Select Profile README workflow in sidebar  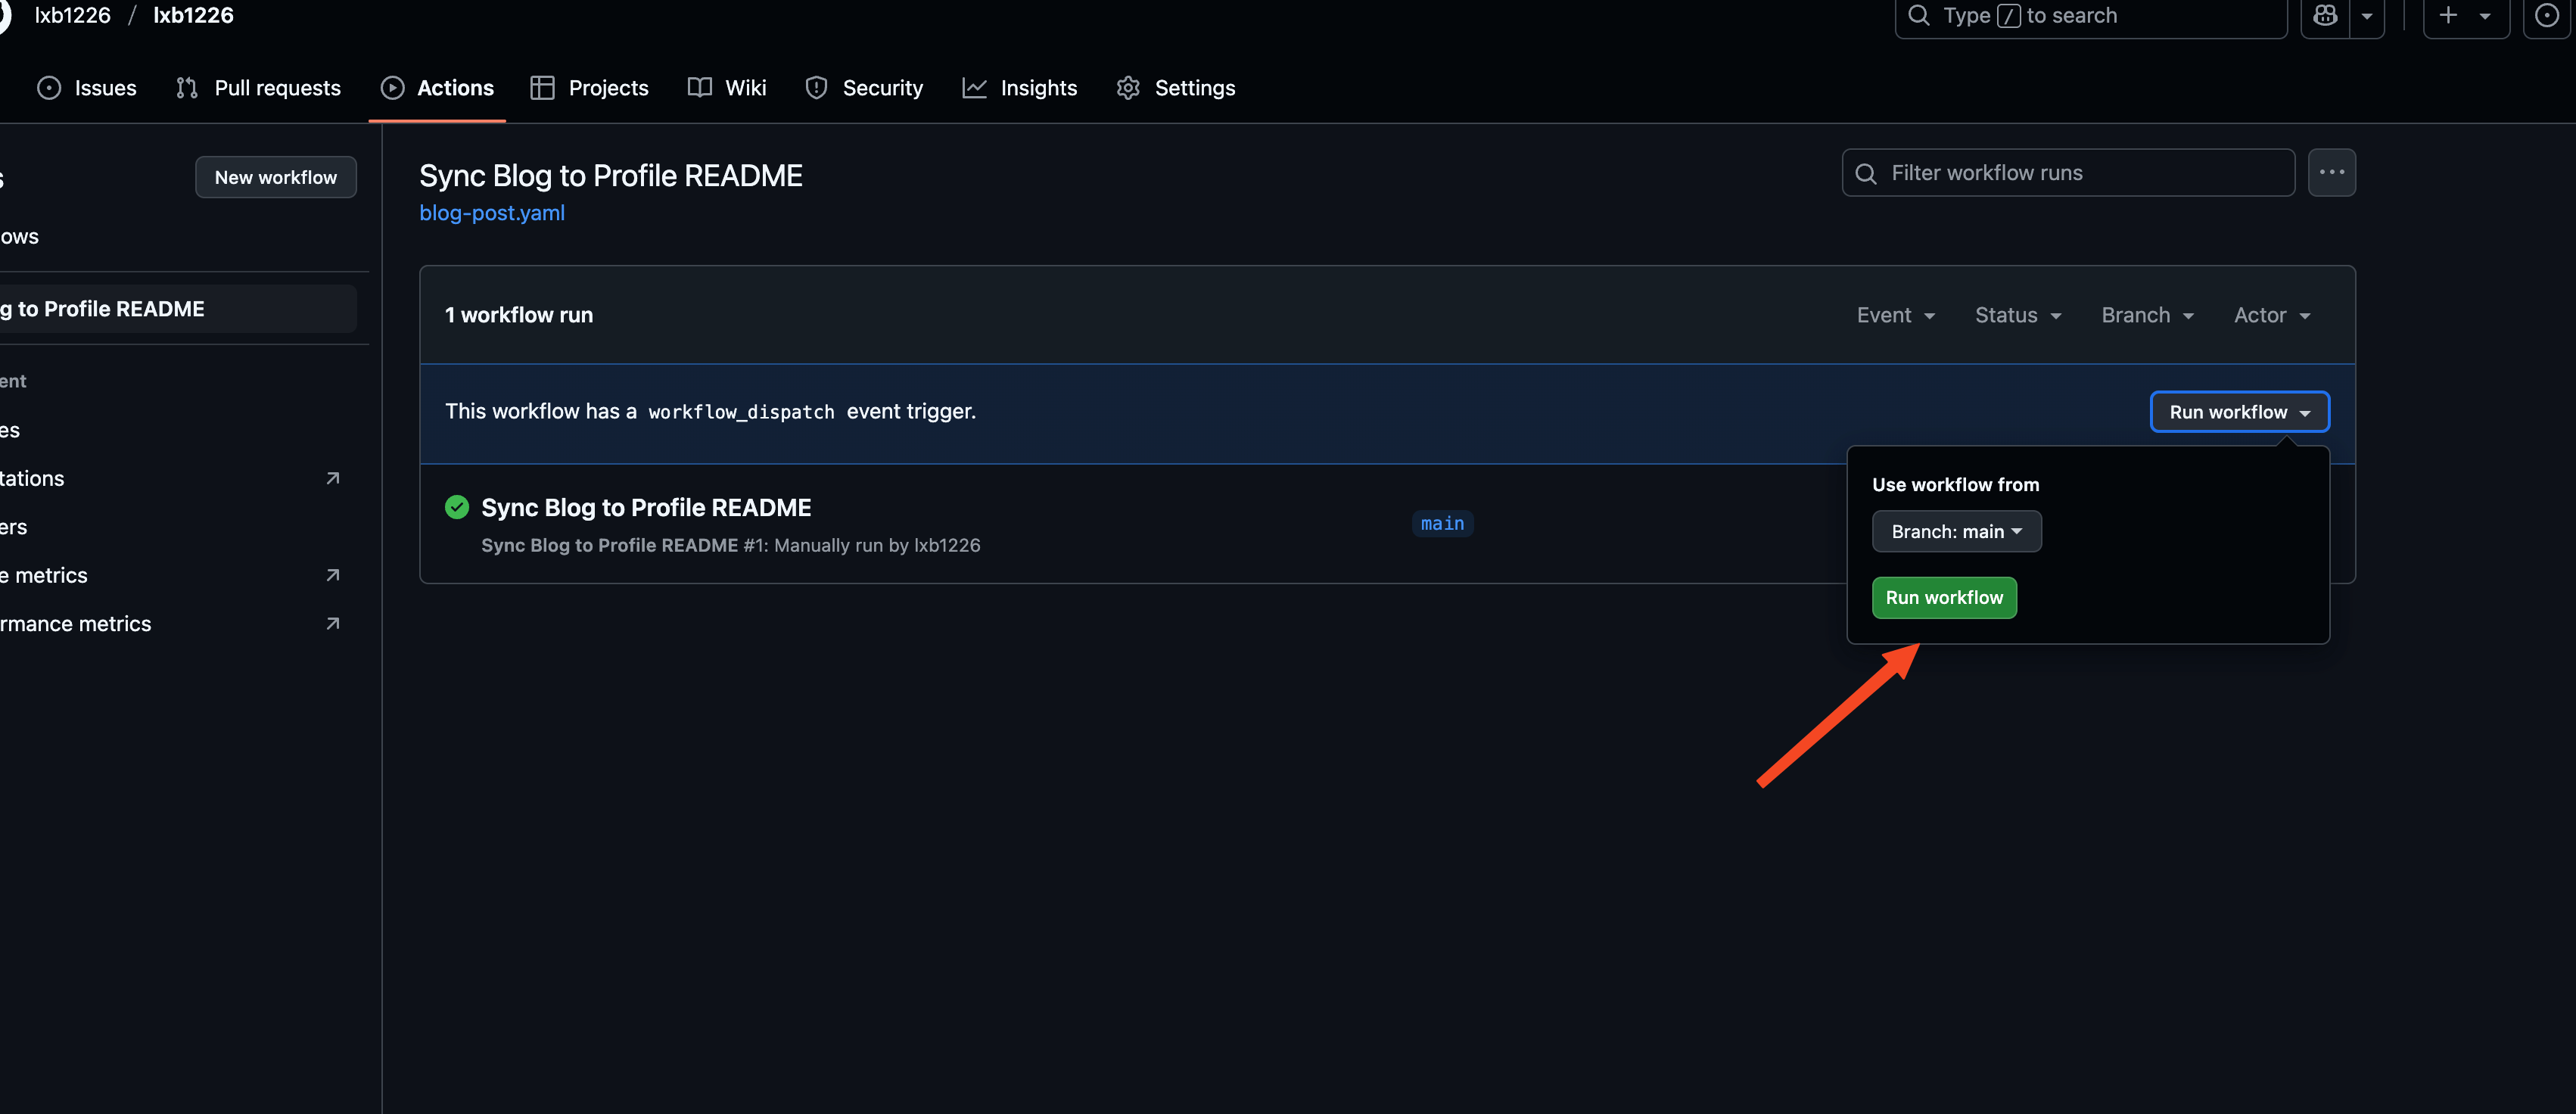[176, 309]
